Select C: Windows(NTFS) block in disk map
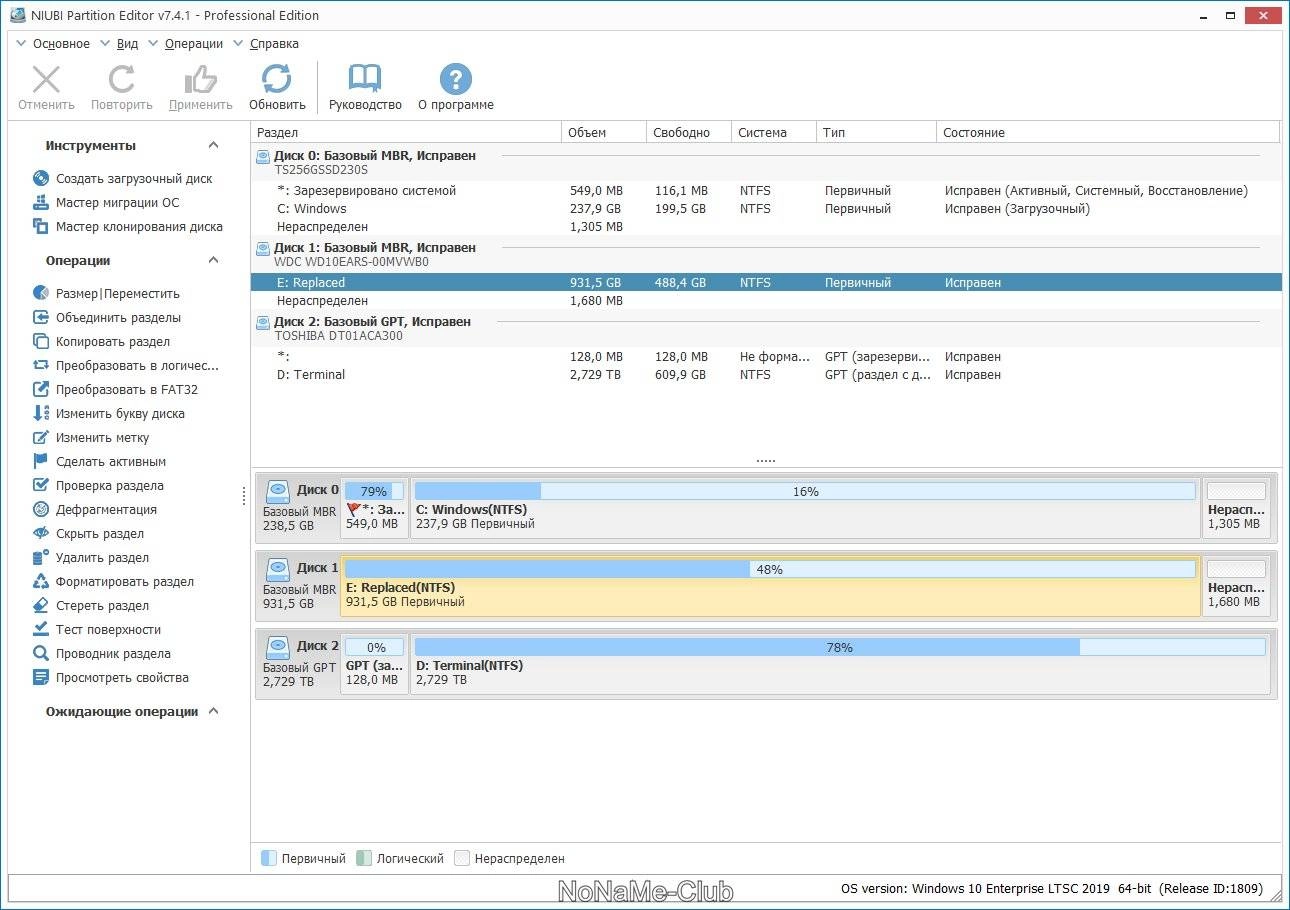1290x910 pixels. tap(805, 508)
